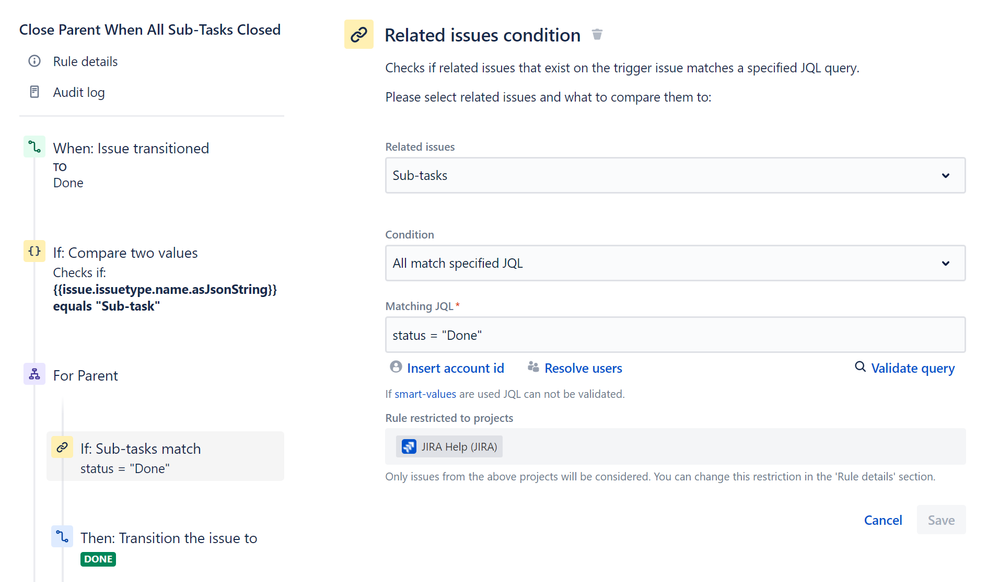Click the Cancel button
The image size is (999, 582).
pyautogui.click(x=883, y=520)
